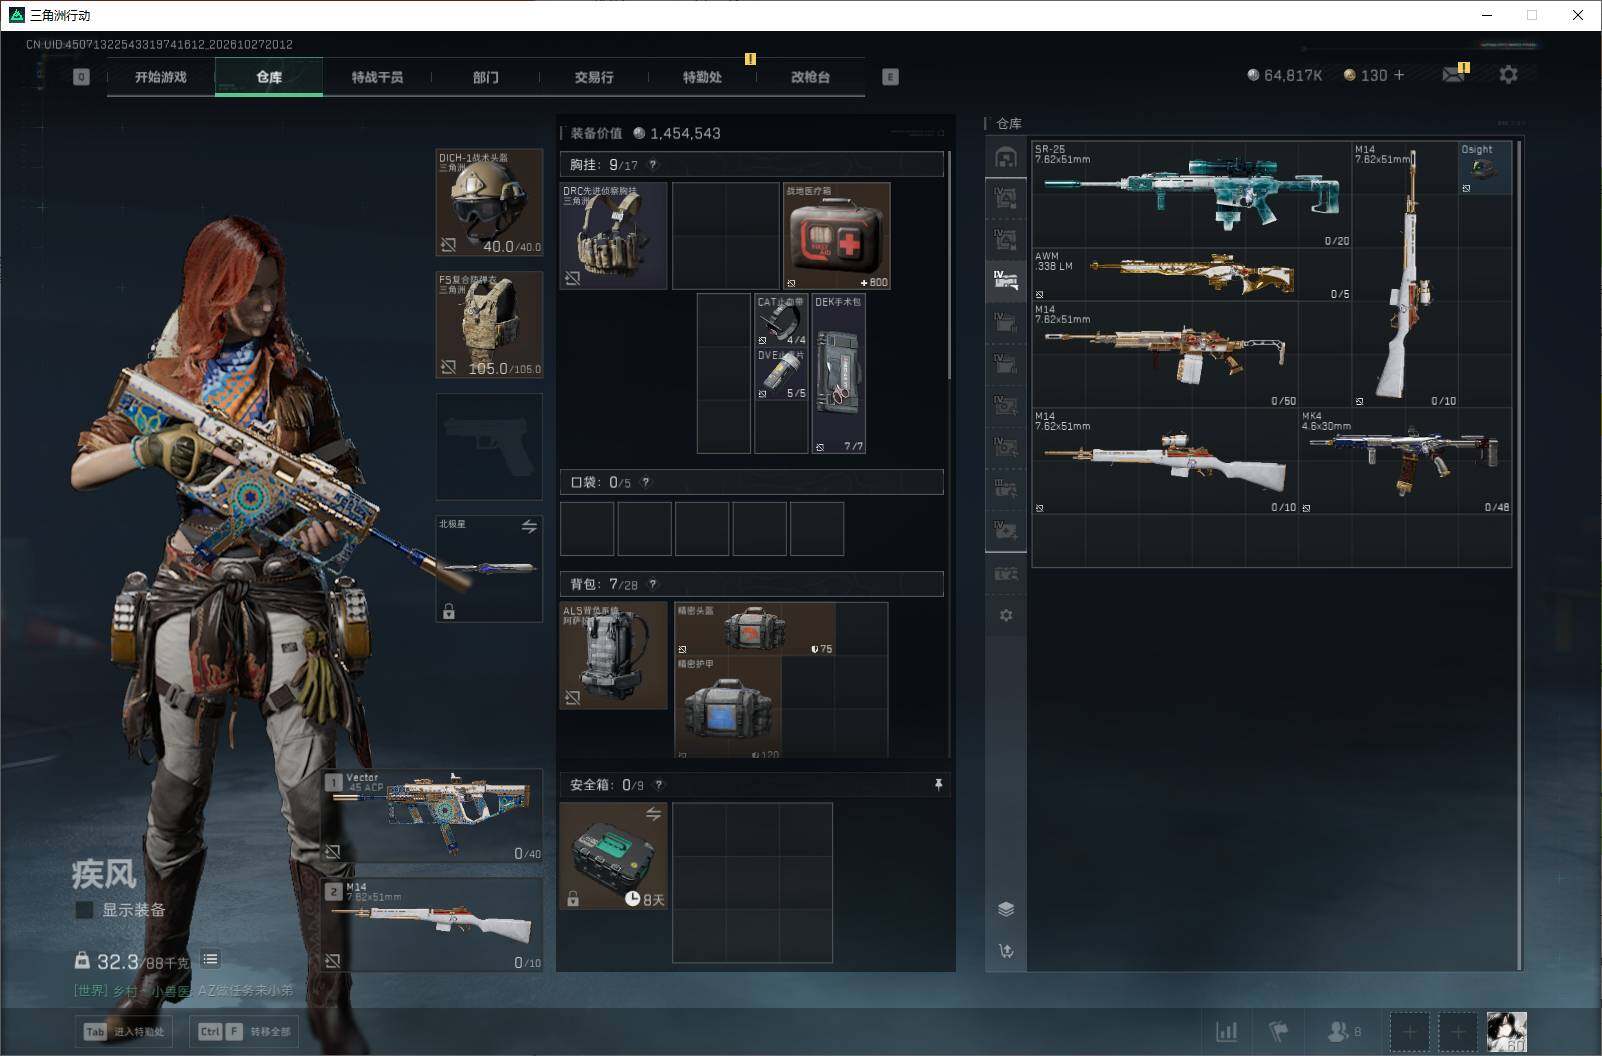The width and height of the screenshot is (1602, 1056).
Task: Show help for 胸挂 capacity
Action: click(653, 165)
